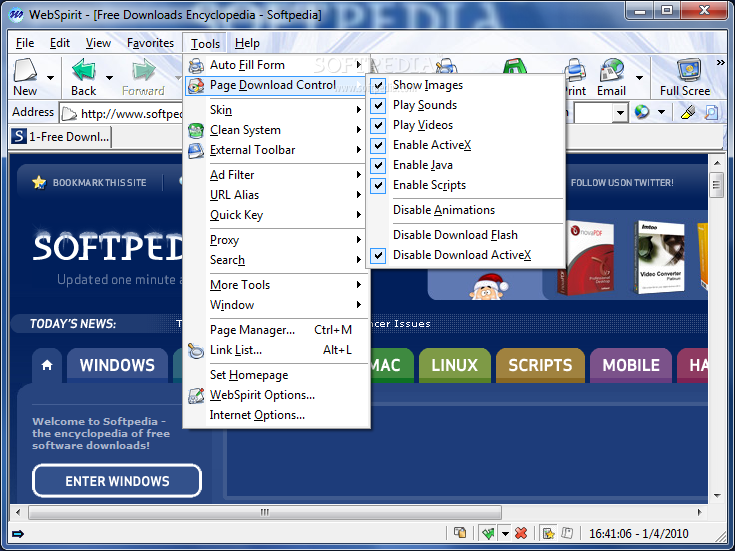Viewport: 735px width, 551px height.
Task: Click the Link List magnifier icon
Action: [196, 350]
